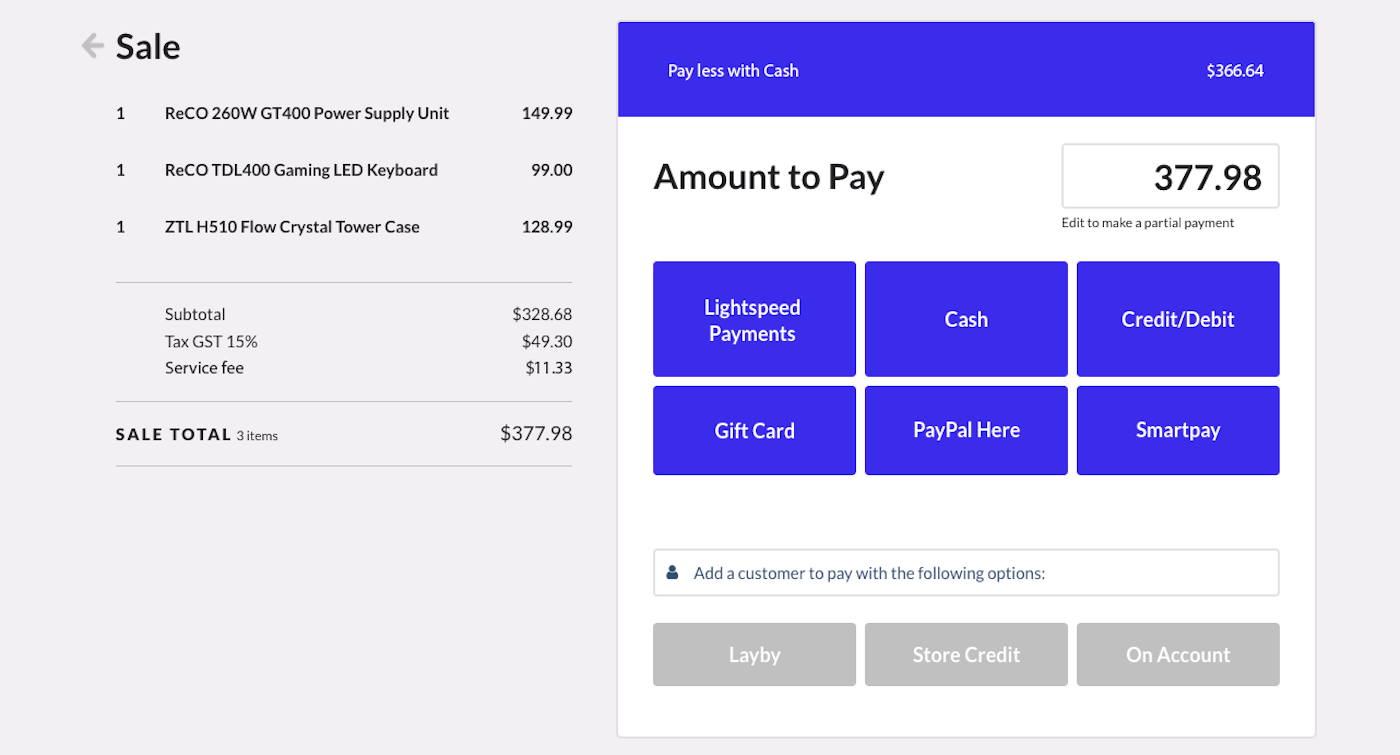This screenshot has height=755, width=1400.
Task: Click the $366.64 cash price
Action: [x=1235, y=71]
